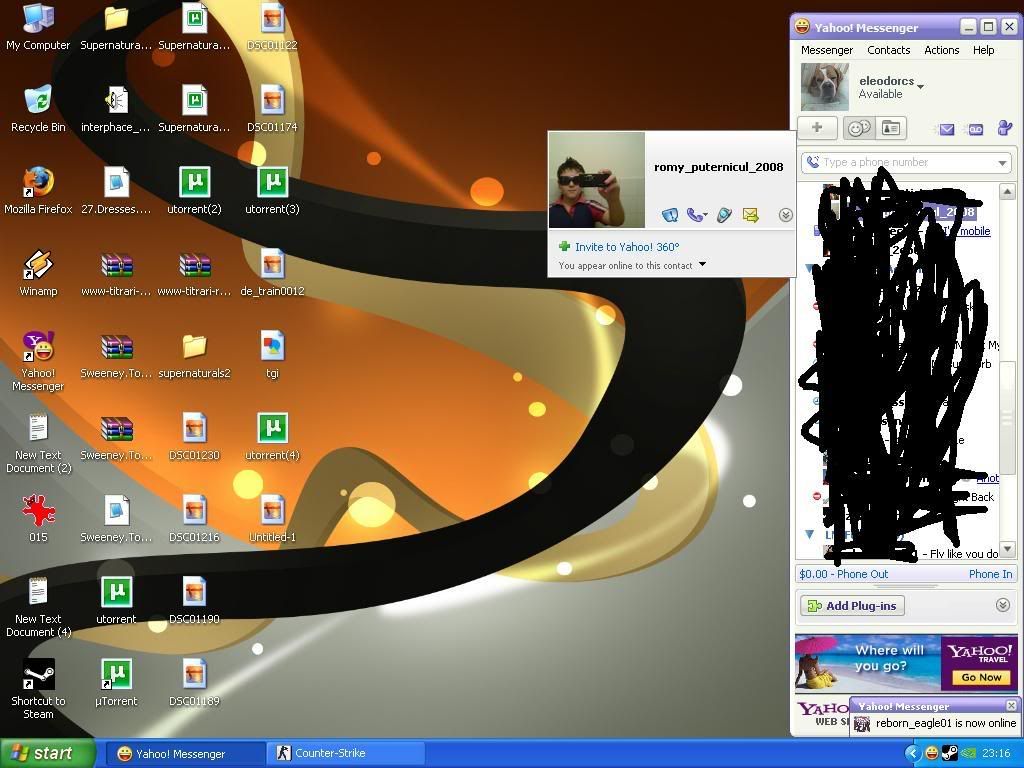Expand the contact card details chevron
Screen dimensions: 1024x768
(786, 215)
